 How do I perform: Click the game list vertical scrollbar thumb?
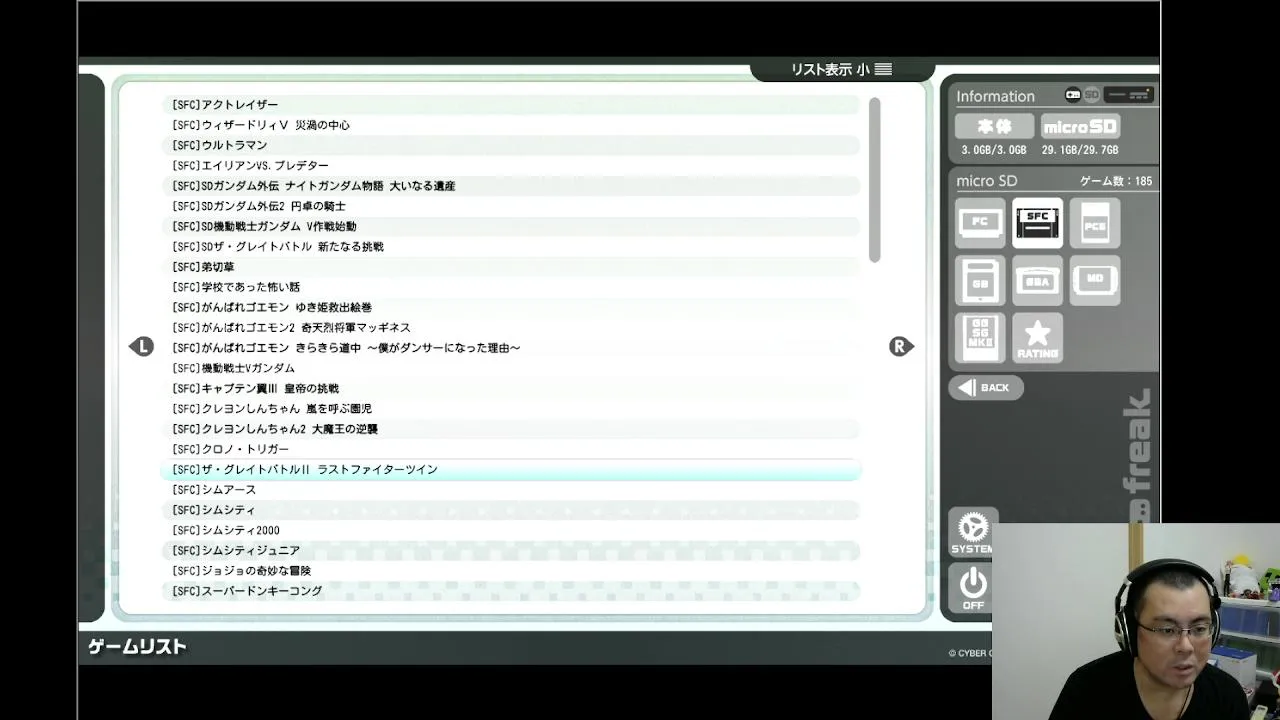[x=875, y=180]
